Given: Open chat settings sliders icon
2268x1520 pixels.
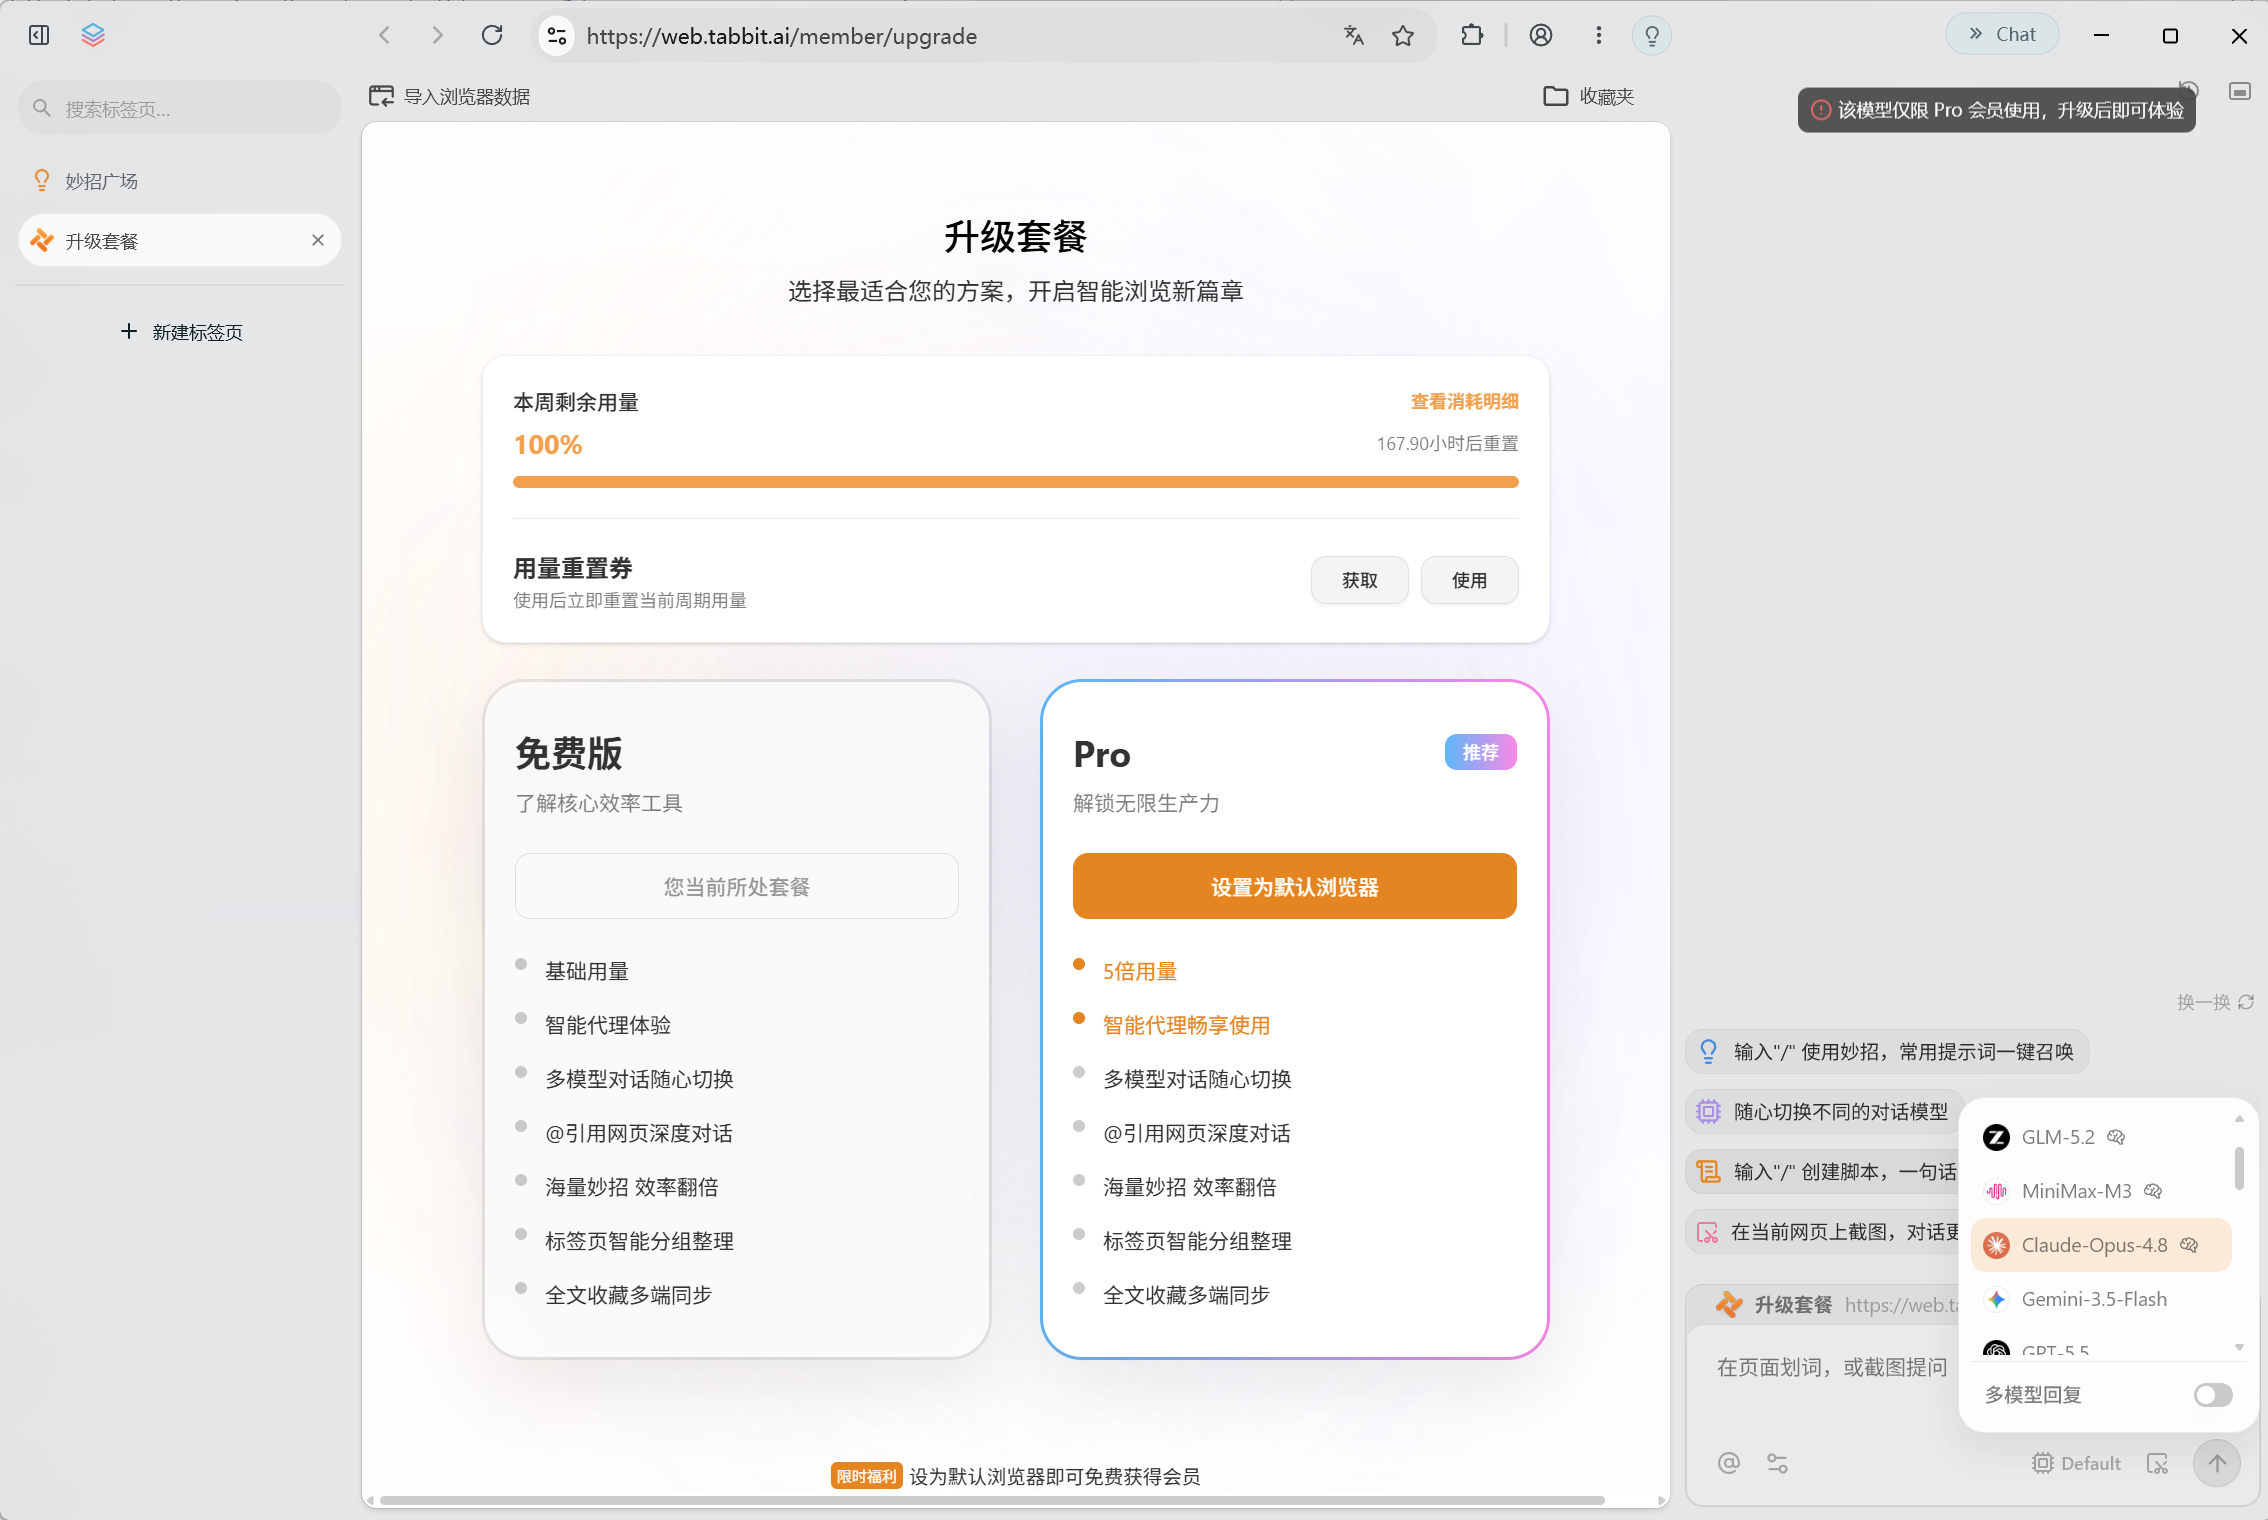Looking at the screenshot, I should [x=1777, y=1463].
